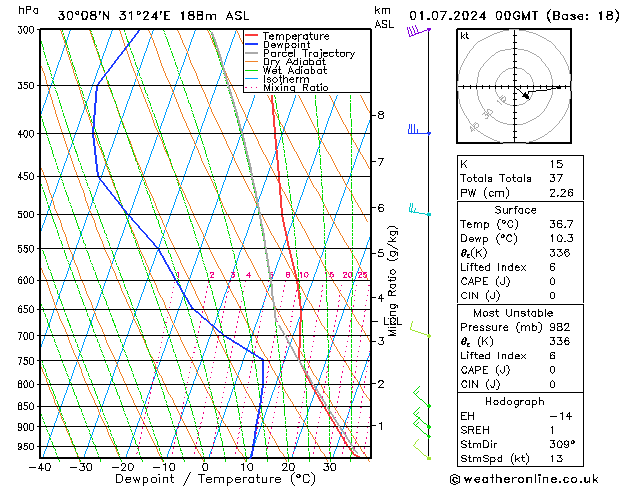This screenshot has width=629, height=486.
Task: Click the 5 km altitude label
Action: click(381, 253)
